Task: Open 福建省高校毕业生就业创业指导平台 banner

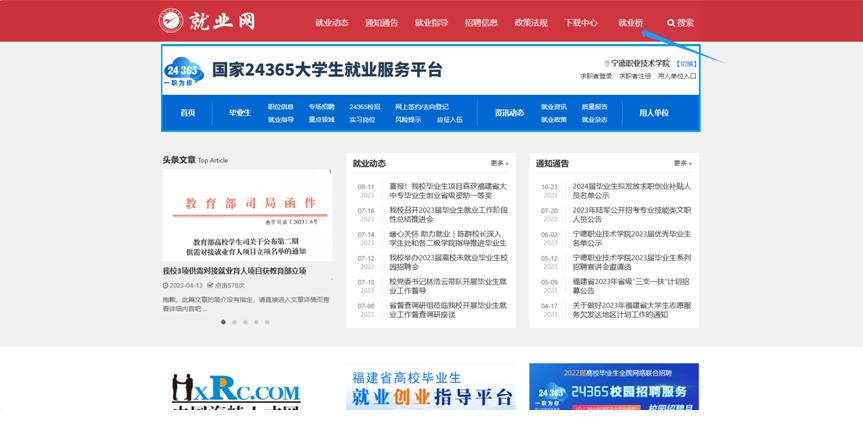Action: pyautogui.click(x=431, y=387)
